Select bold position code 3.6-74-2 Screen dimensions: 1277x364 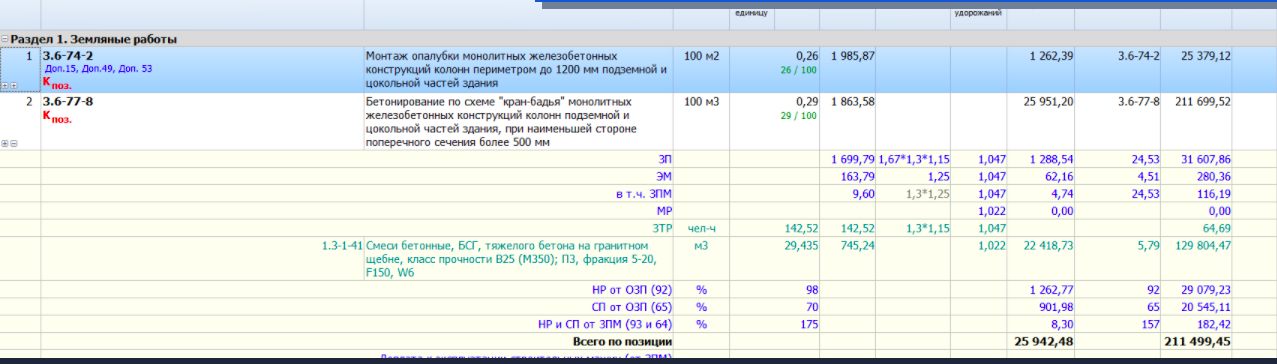(68, 56)
